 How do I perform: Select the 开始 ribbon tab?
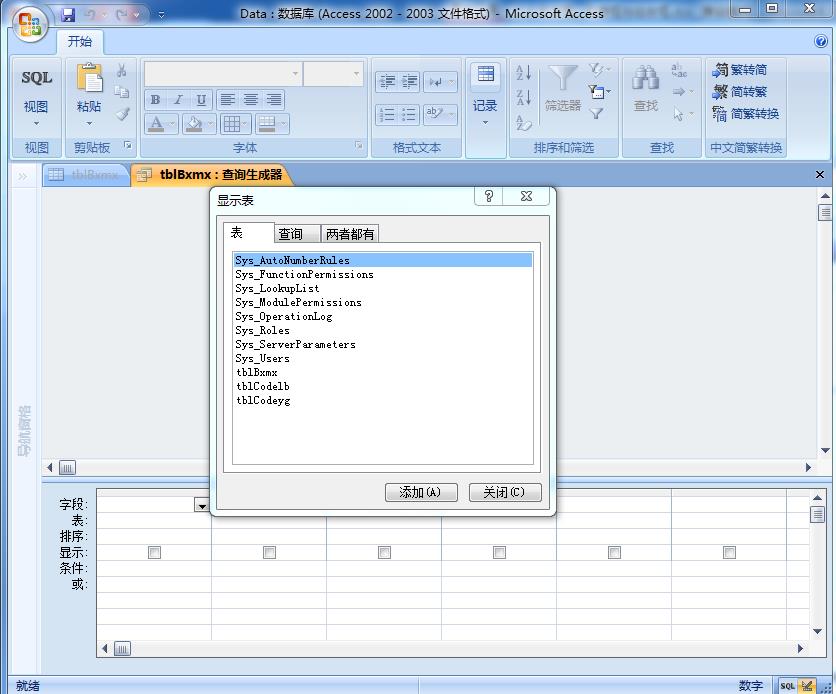pyautogui.click(x=80, y=42)
